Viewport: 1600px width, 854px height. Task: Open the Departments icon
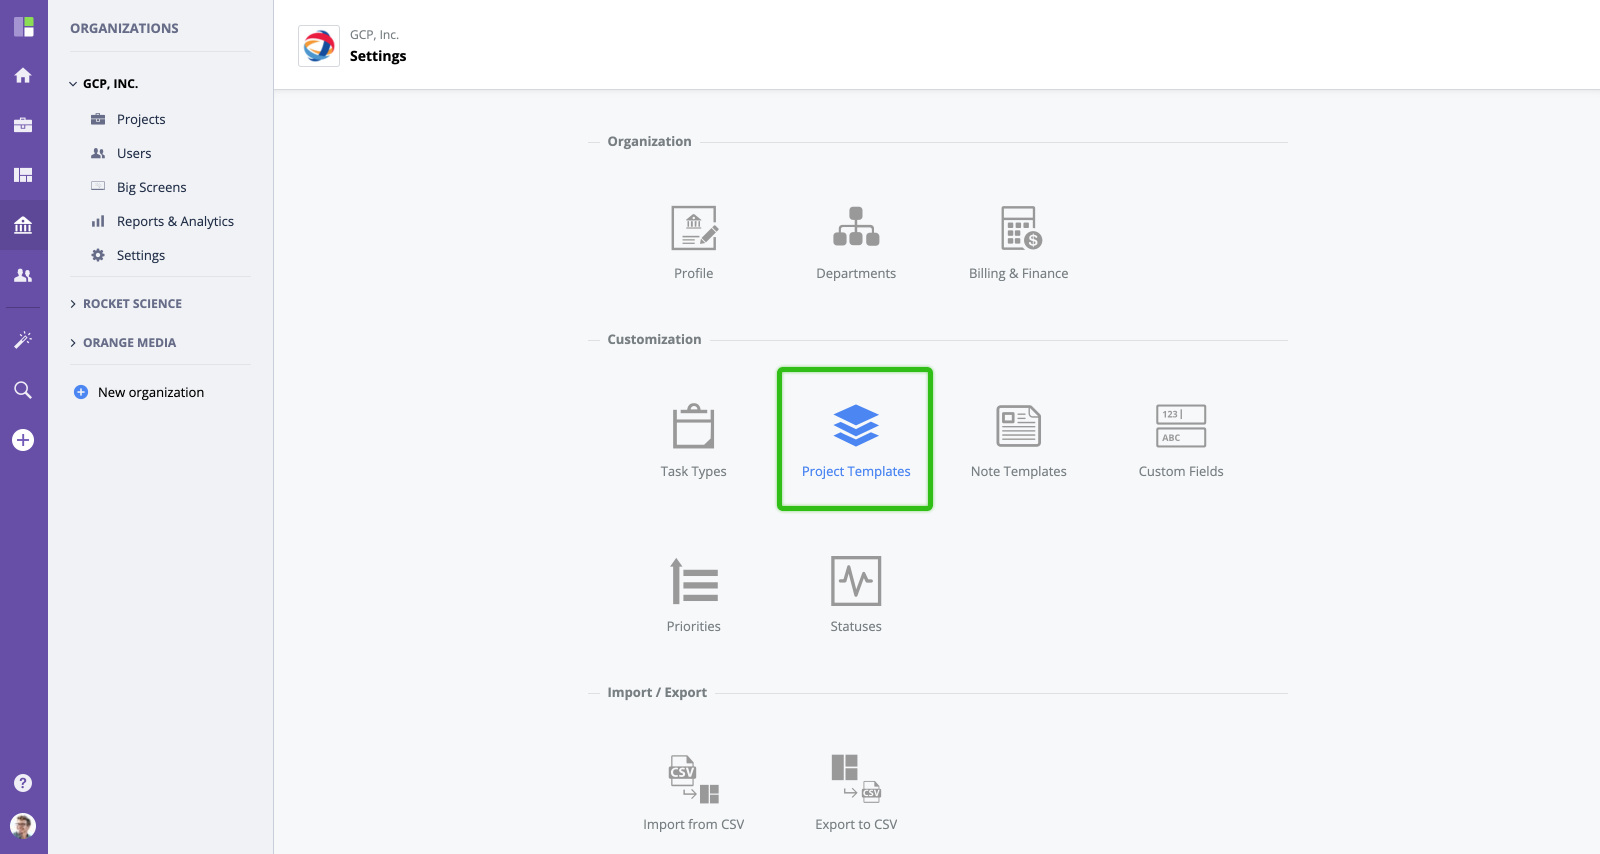click(856, 227)
